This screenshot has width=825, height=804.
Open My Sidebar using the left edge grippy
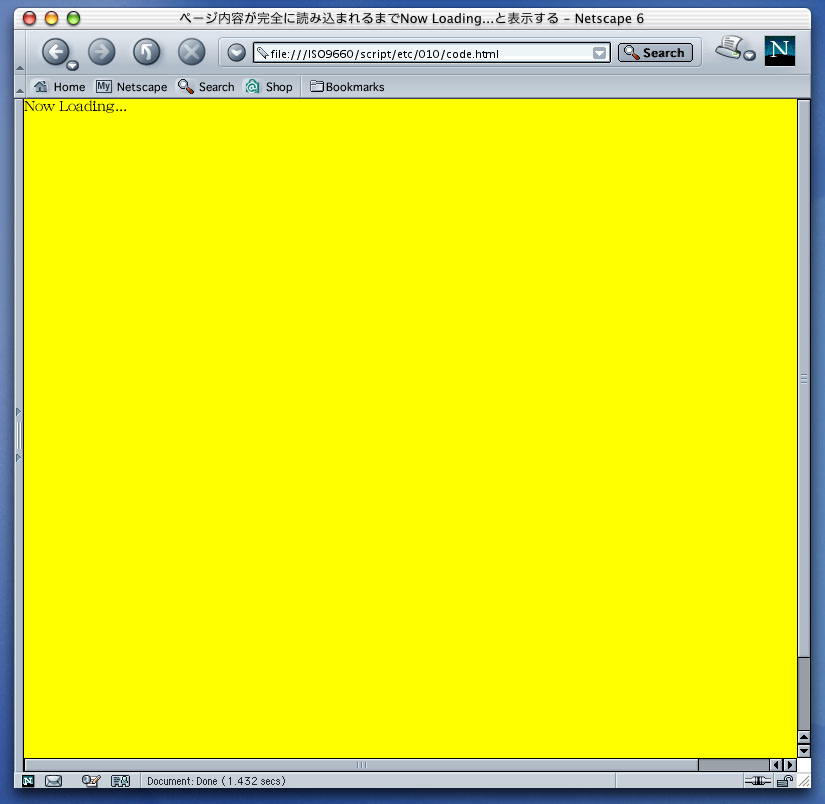(19, 435)
